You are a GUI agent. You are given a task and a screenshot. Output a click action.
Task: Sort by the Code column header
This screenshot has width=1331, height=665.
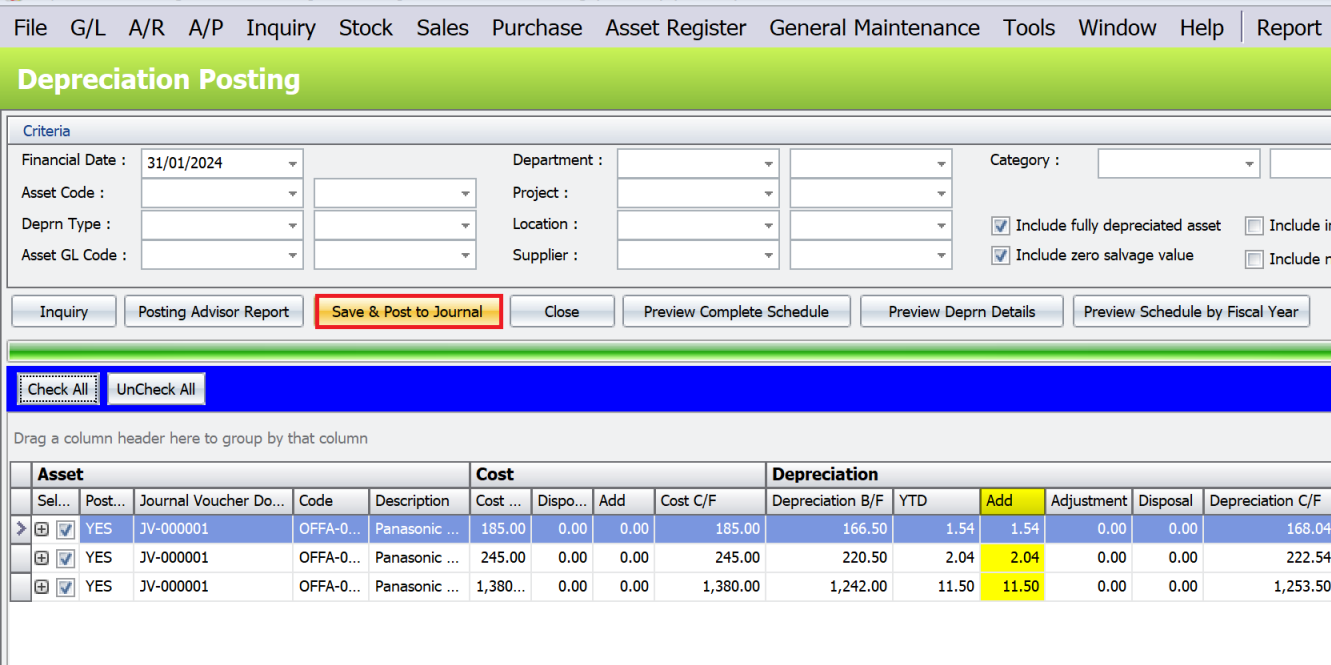click(x=330, y=501)
